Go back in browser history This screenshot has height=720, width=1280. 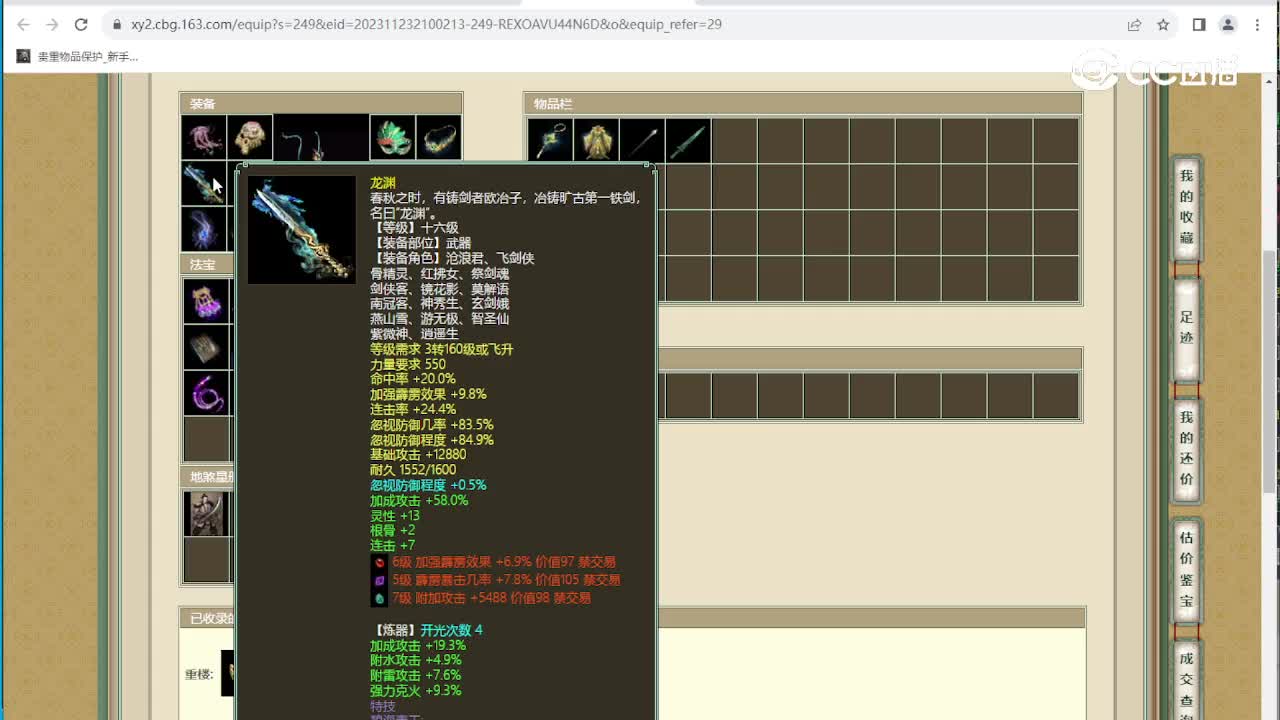[x=24, y=24]
